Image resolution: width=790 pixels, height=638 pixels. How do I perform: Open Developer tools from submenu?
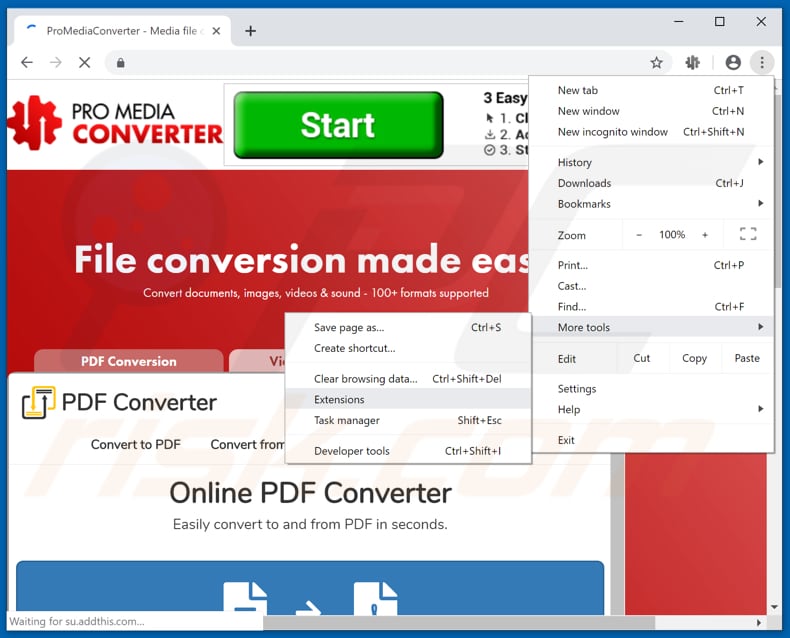pyautogui.click(x=408, y=451)
